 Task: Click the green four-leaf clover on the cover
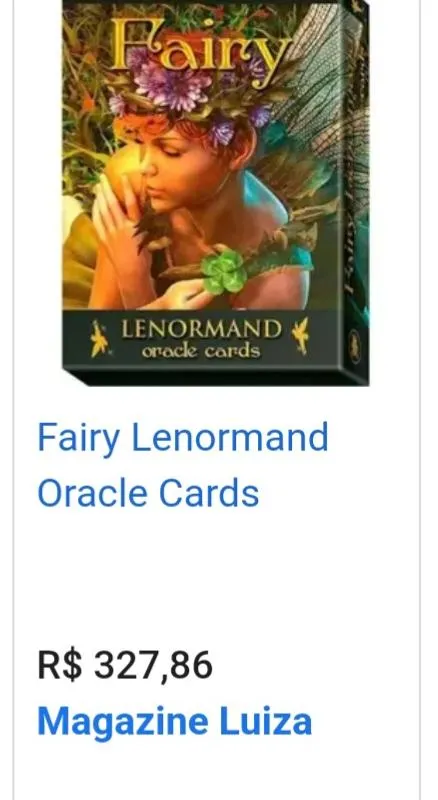click(x=223, y=271)
